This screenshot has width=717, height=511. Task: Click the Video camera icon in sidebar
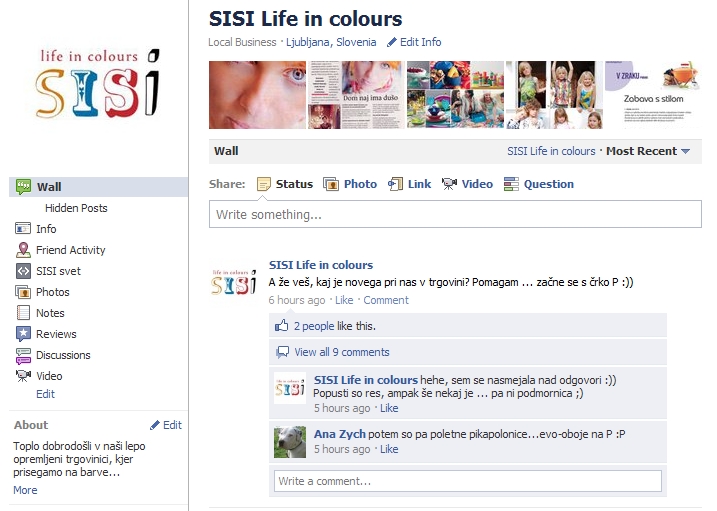click(23, 376)
